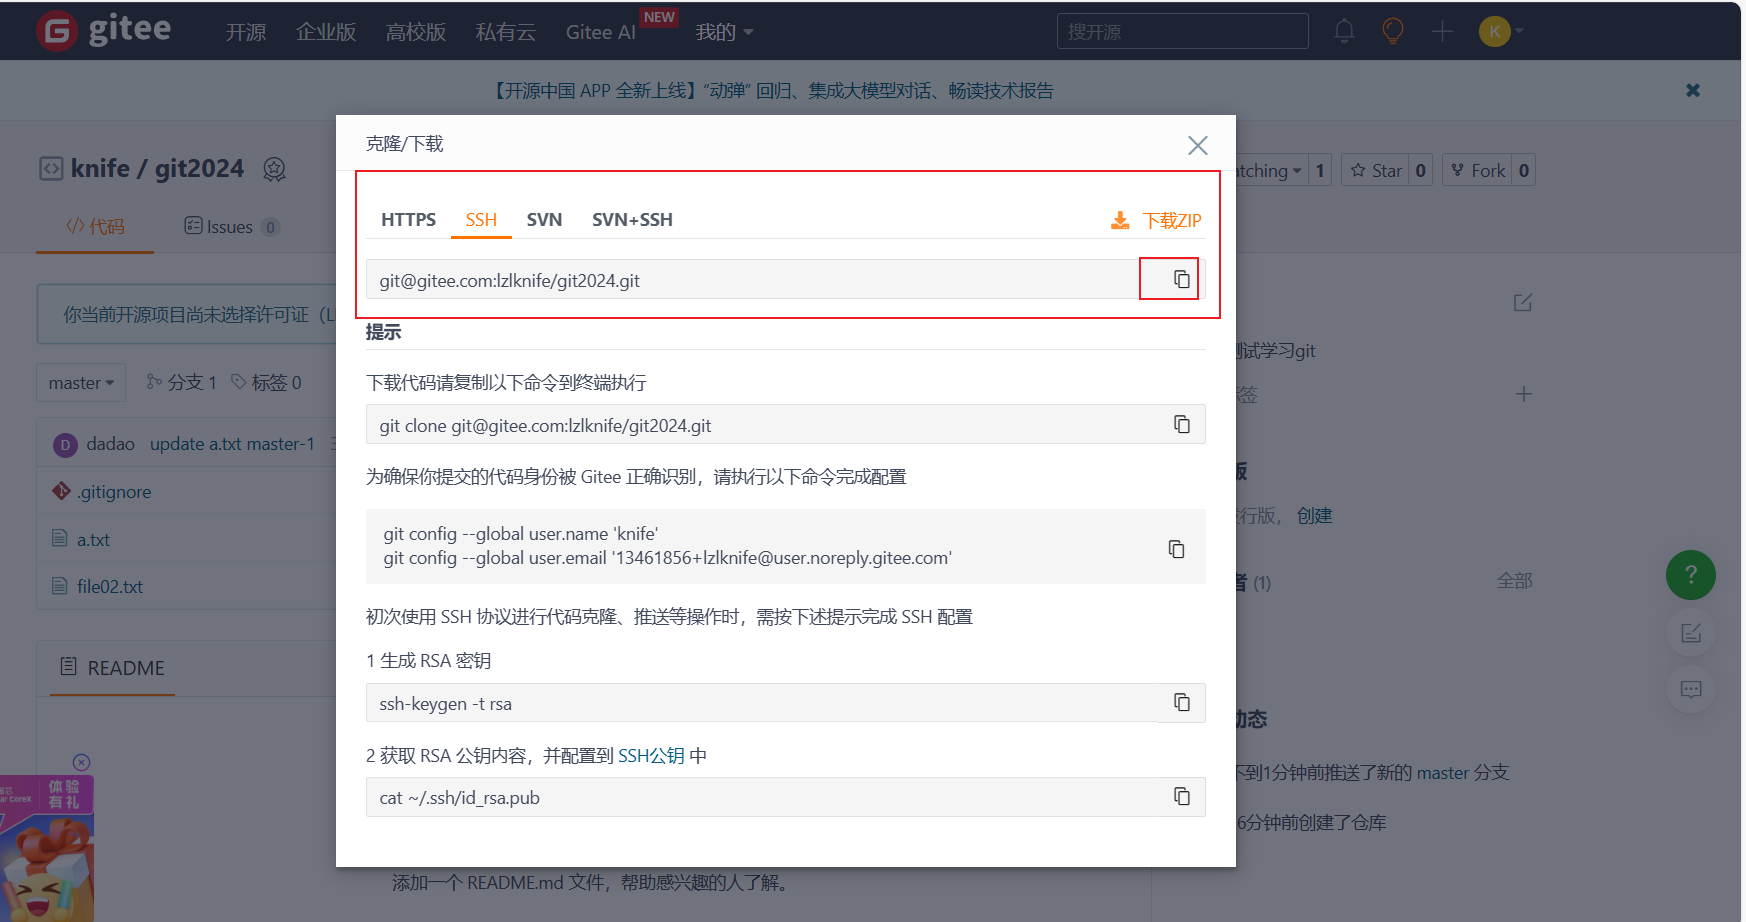Open the green help question button
The image size is (1746, 922).
1691,575
